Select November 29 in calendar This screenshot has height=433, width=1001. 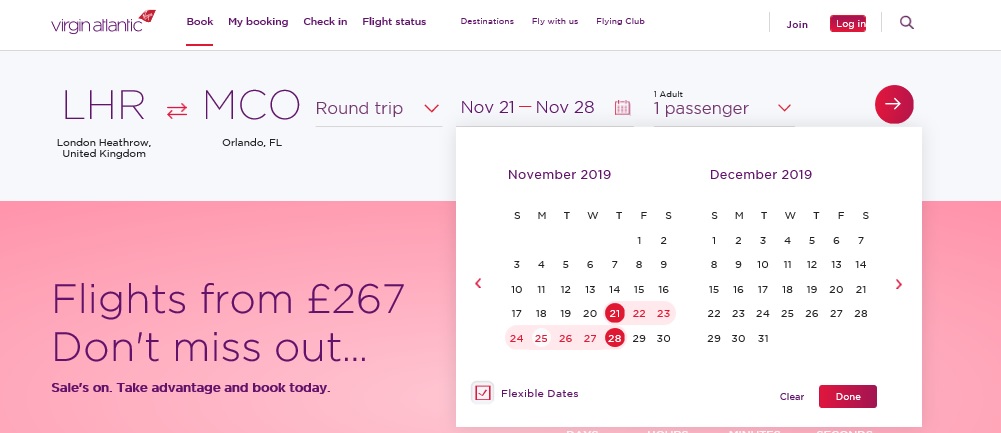click(639, 338)
